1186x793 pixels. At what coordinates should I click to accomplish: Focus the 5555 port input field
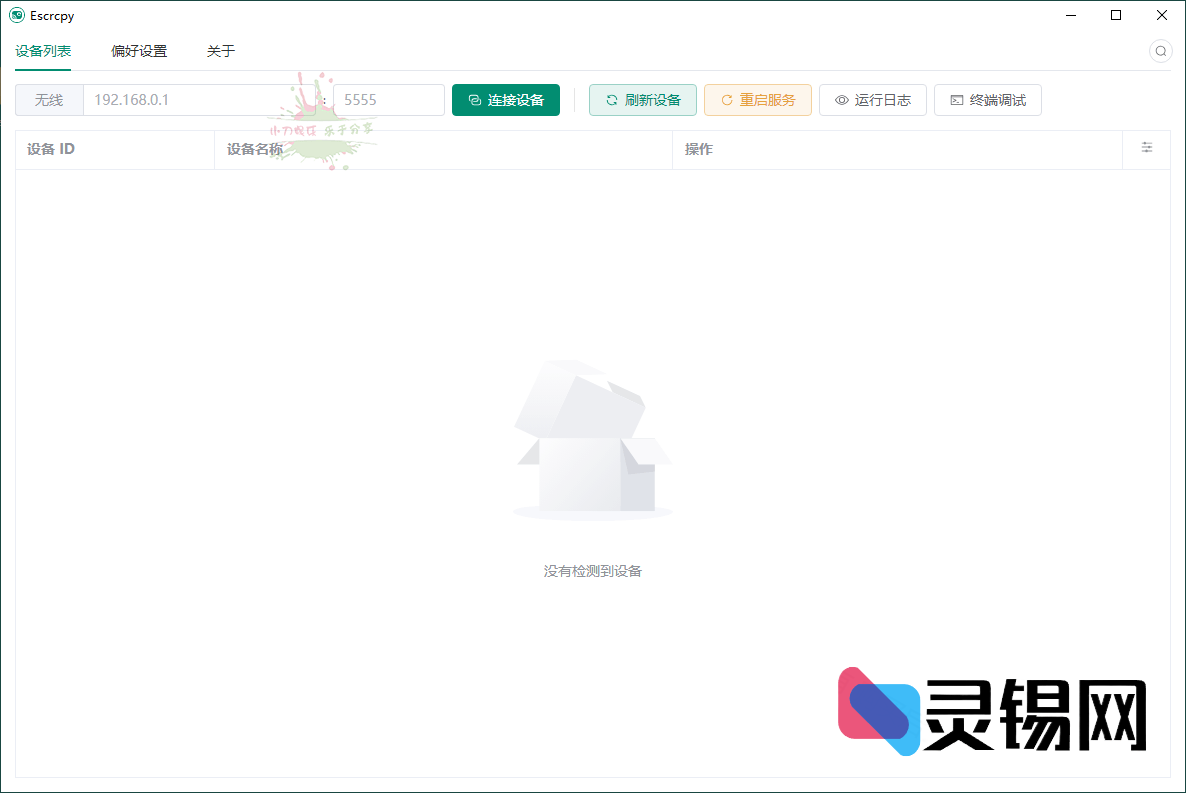388,100
